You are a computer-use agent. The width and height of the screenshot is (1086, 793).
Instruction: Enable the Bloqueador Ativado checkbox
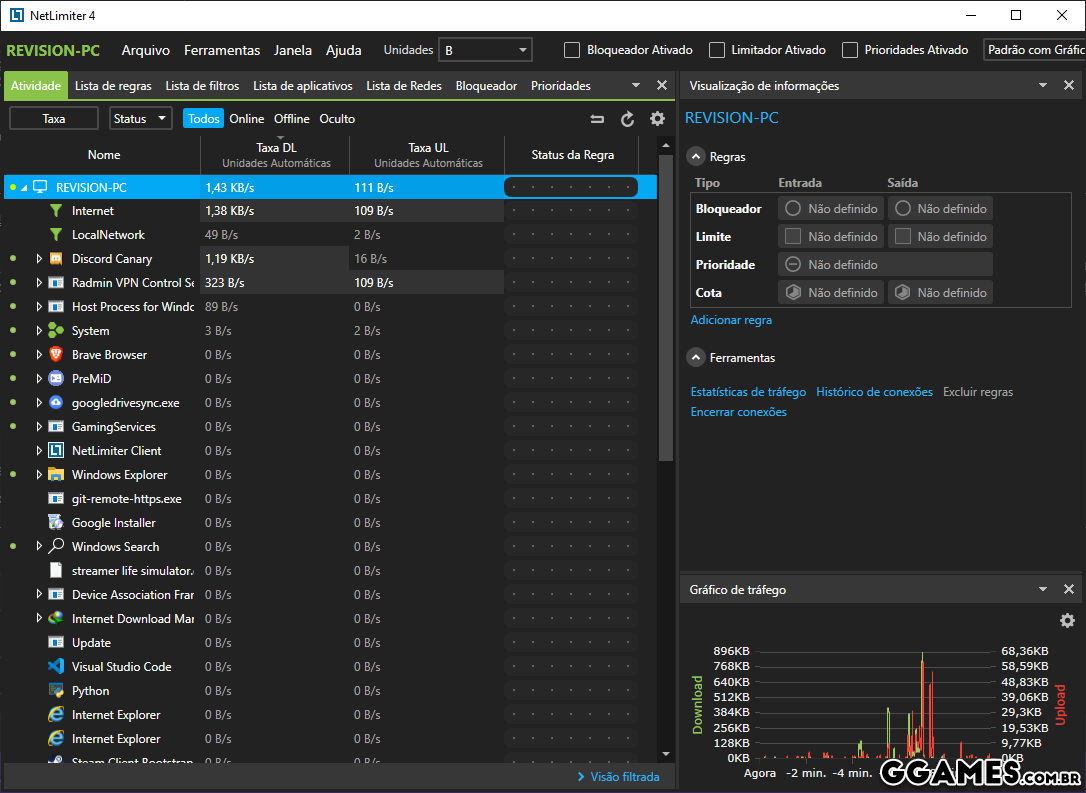coord(572,50)
